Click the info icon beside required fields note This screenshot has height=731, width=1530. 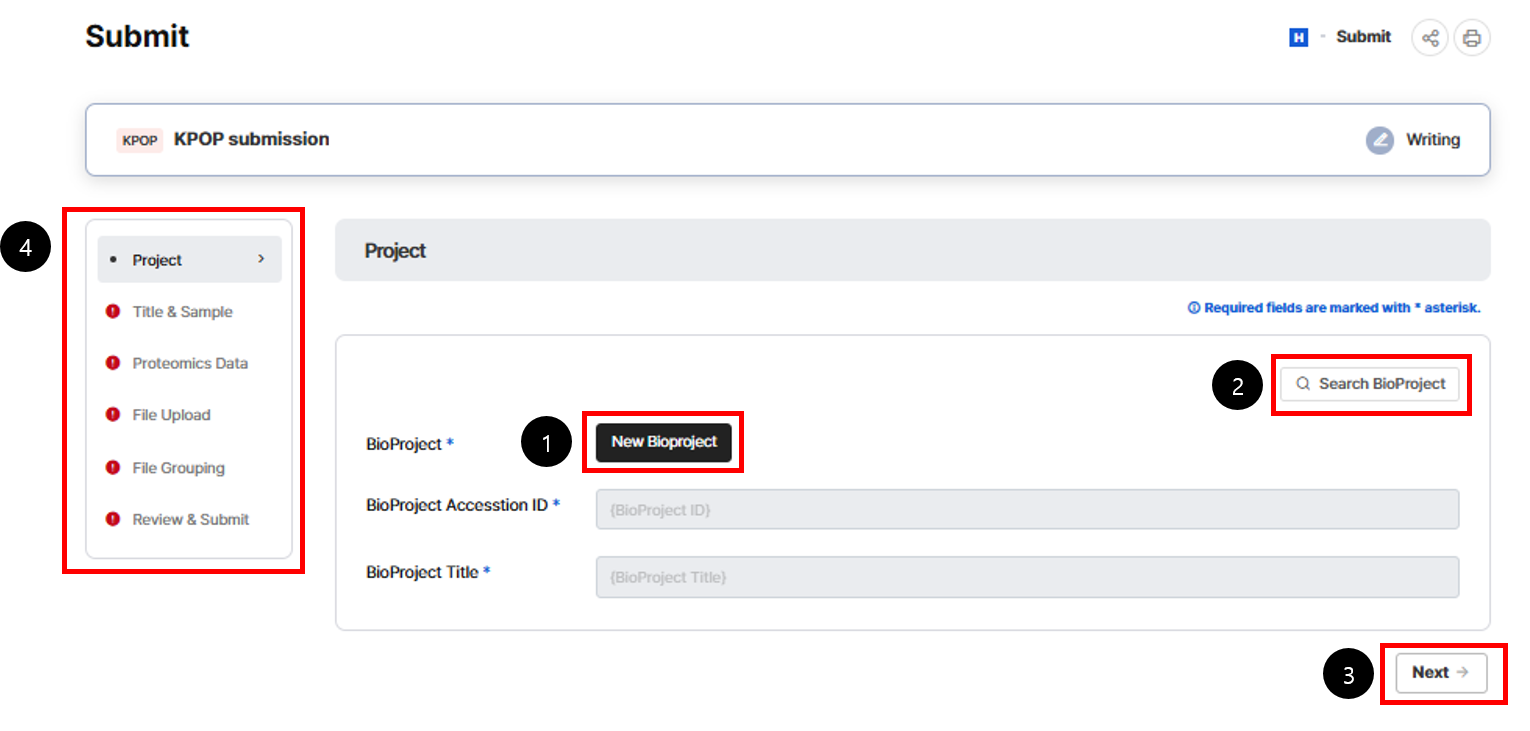[1193, 308]
